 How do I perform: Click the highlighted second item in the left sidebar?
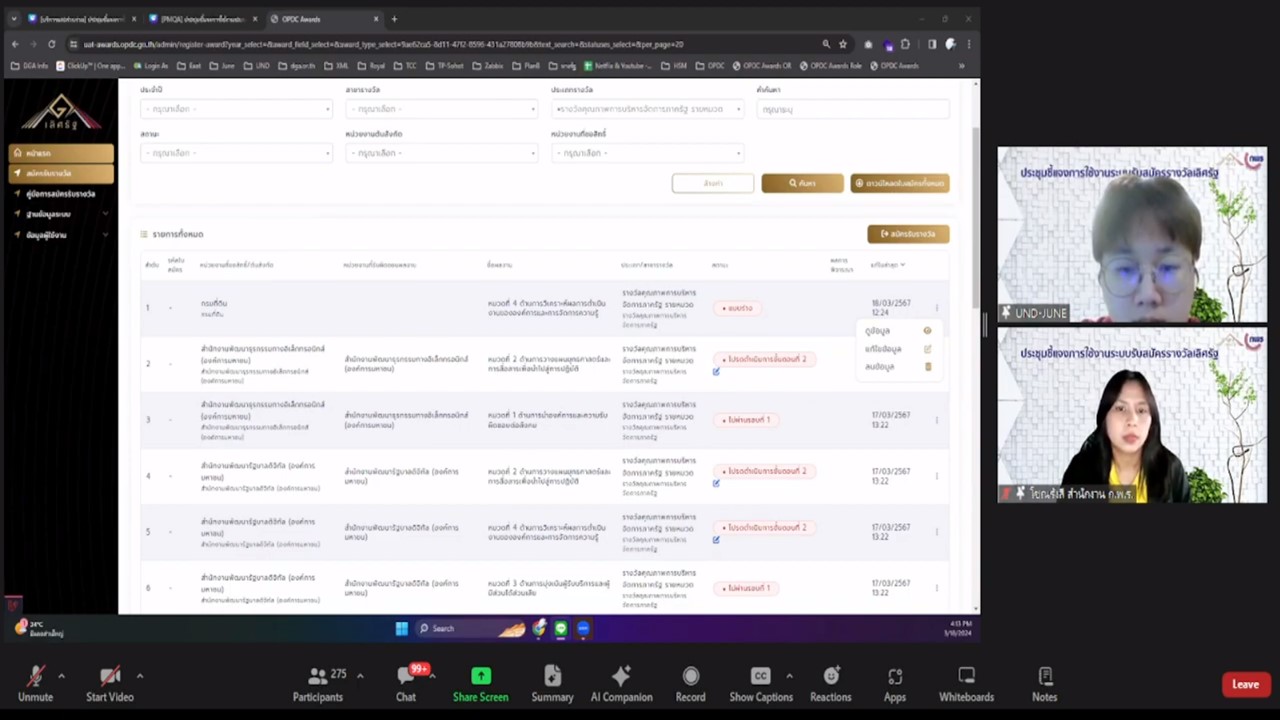click(x=62, y=173)
